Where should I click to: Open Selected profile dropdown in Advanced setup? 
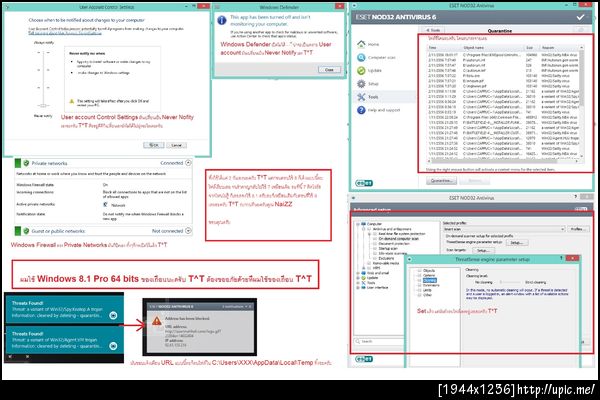pos(504,229)
